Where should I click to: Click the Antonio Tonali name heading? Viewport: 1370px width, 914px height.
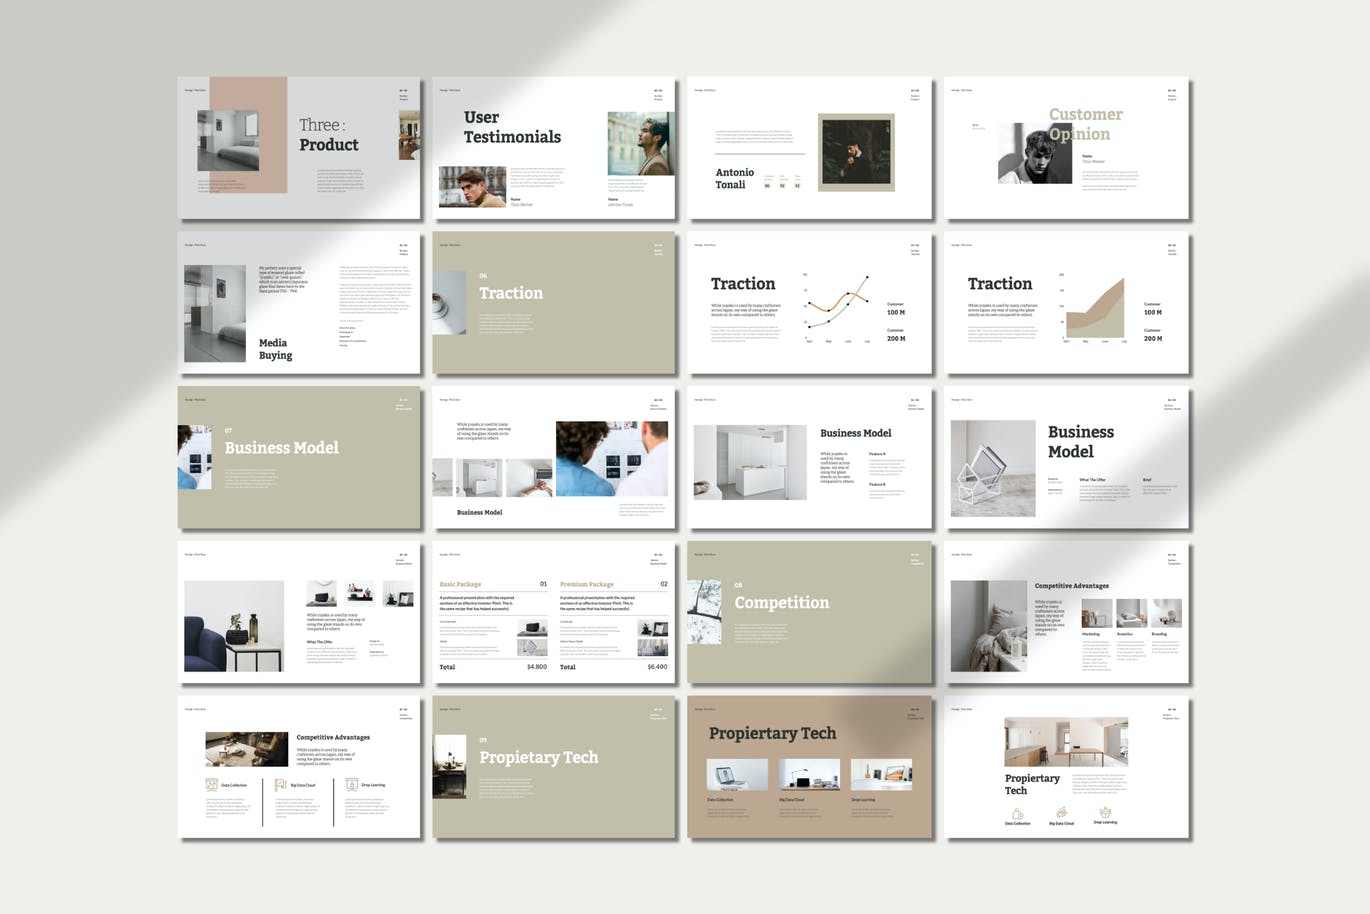coord(734,178)
